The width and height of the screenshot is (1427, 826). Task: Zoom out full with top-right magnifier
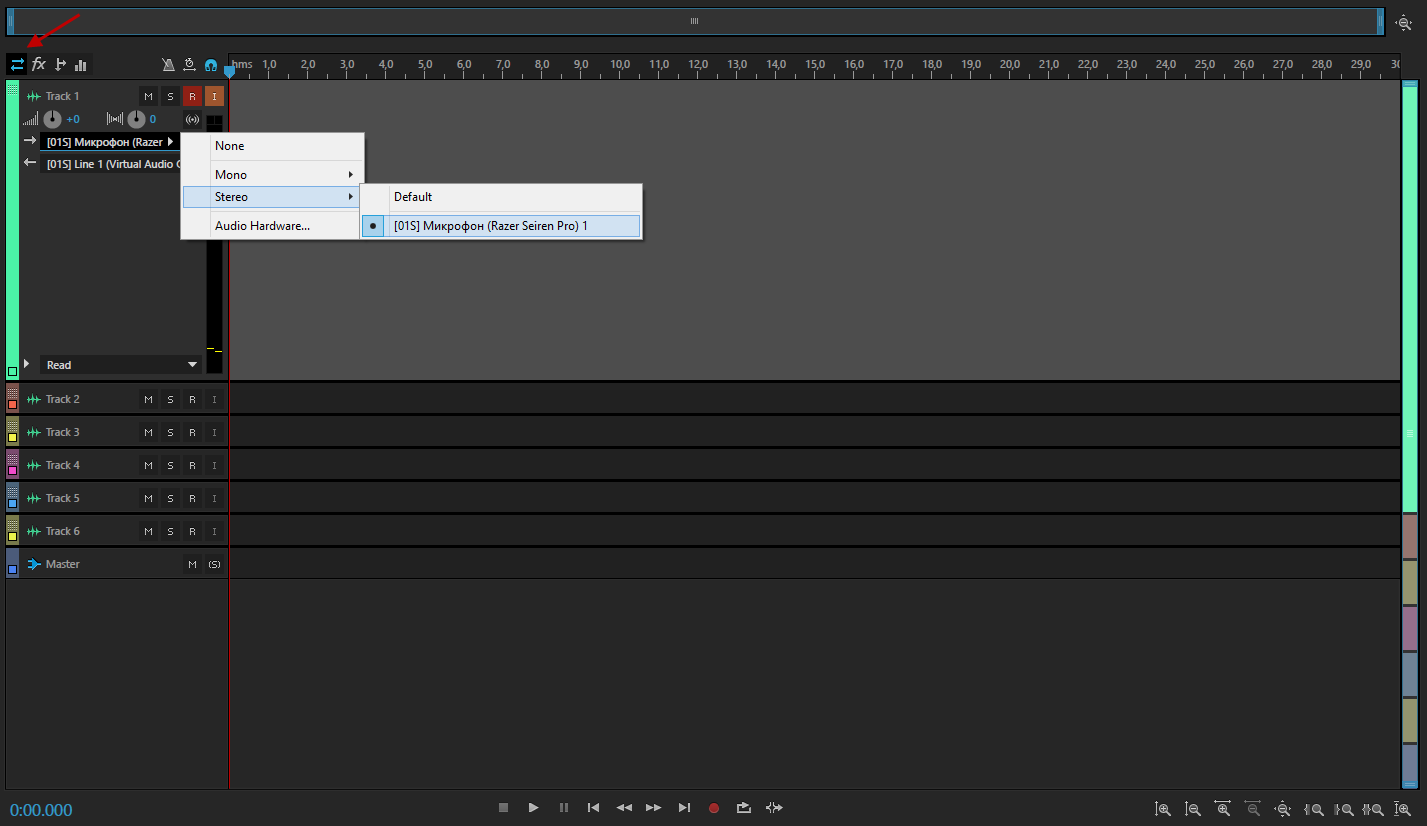click(x=1404, y=22)
